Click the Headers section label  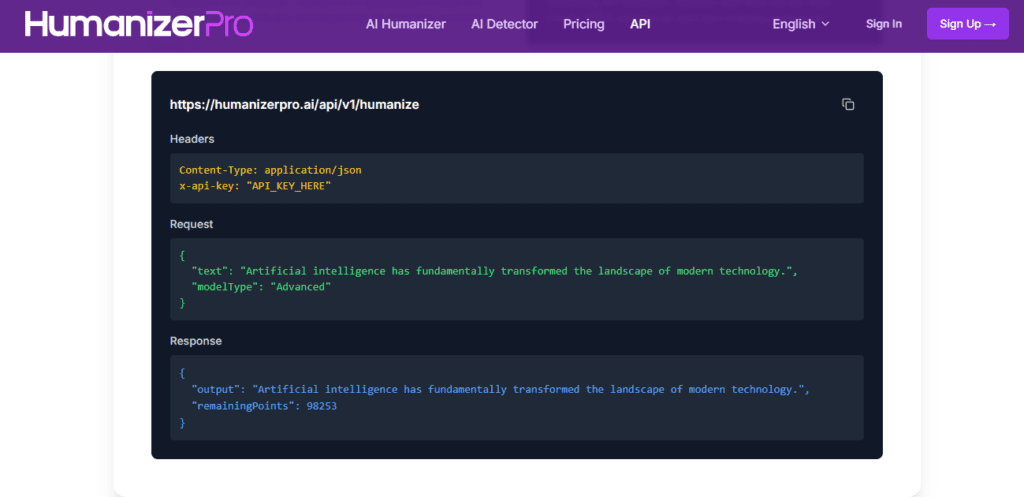[x=192, y=139]
